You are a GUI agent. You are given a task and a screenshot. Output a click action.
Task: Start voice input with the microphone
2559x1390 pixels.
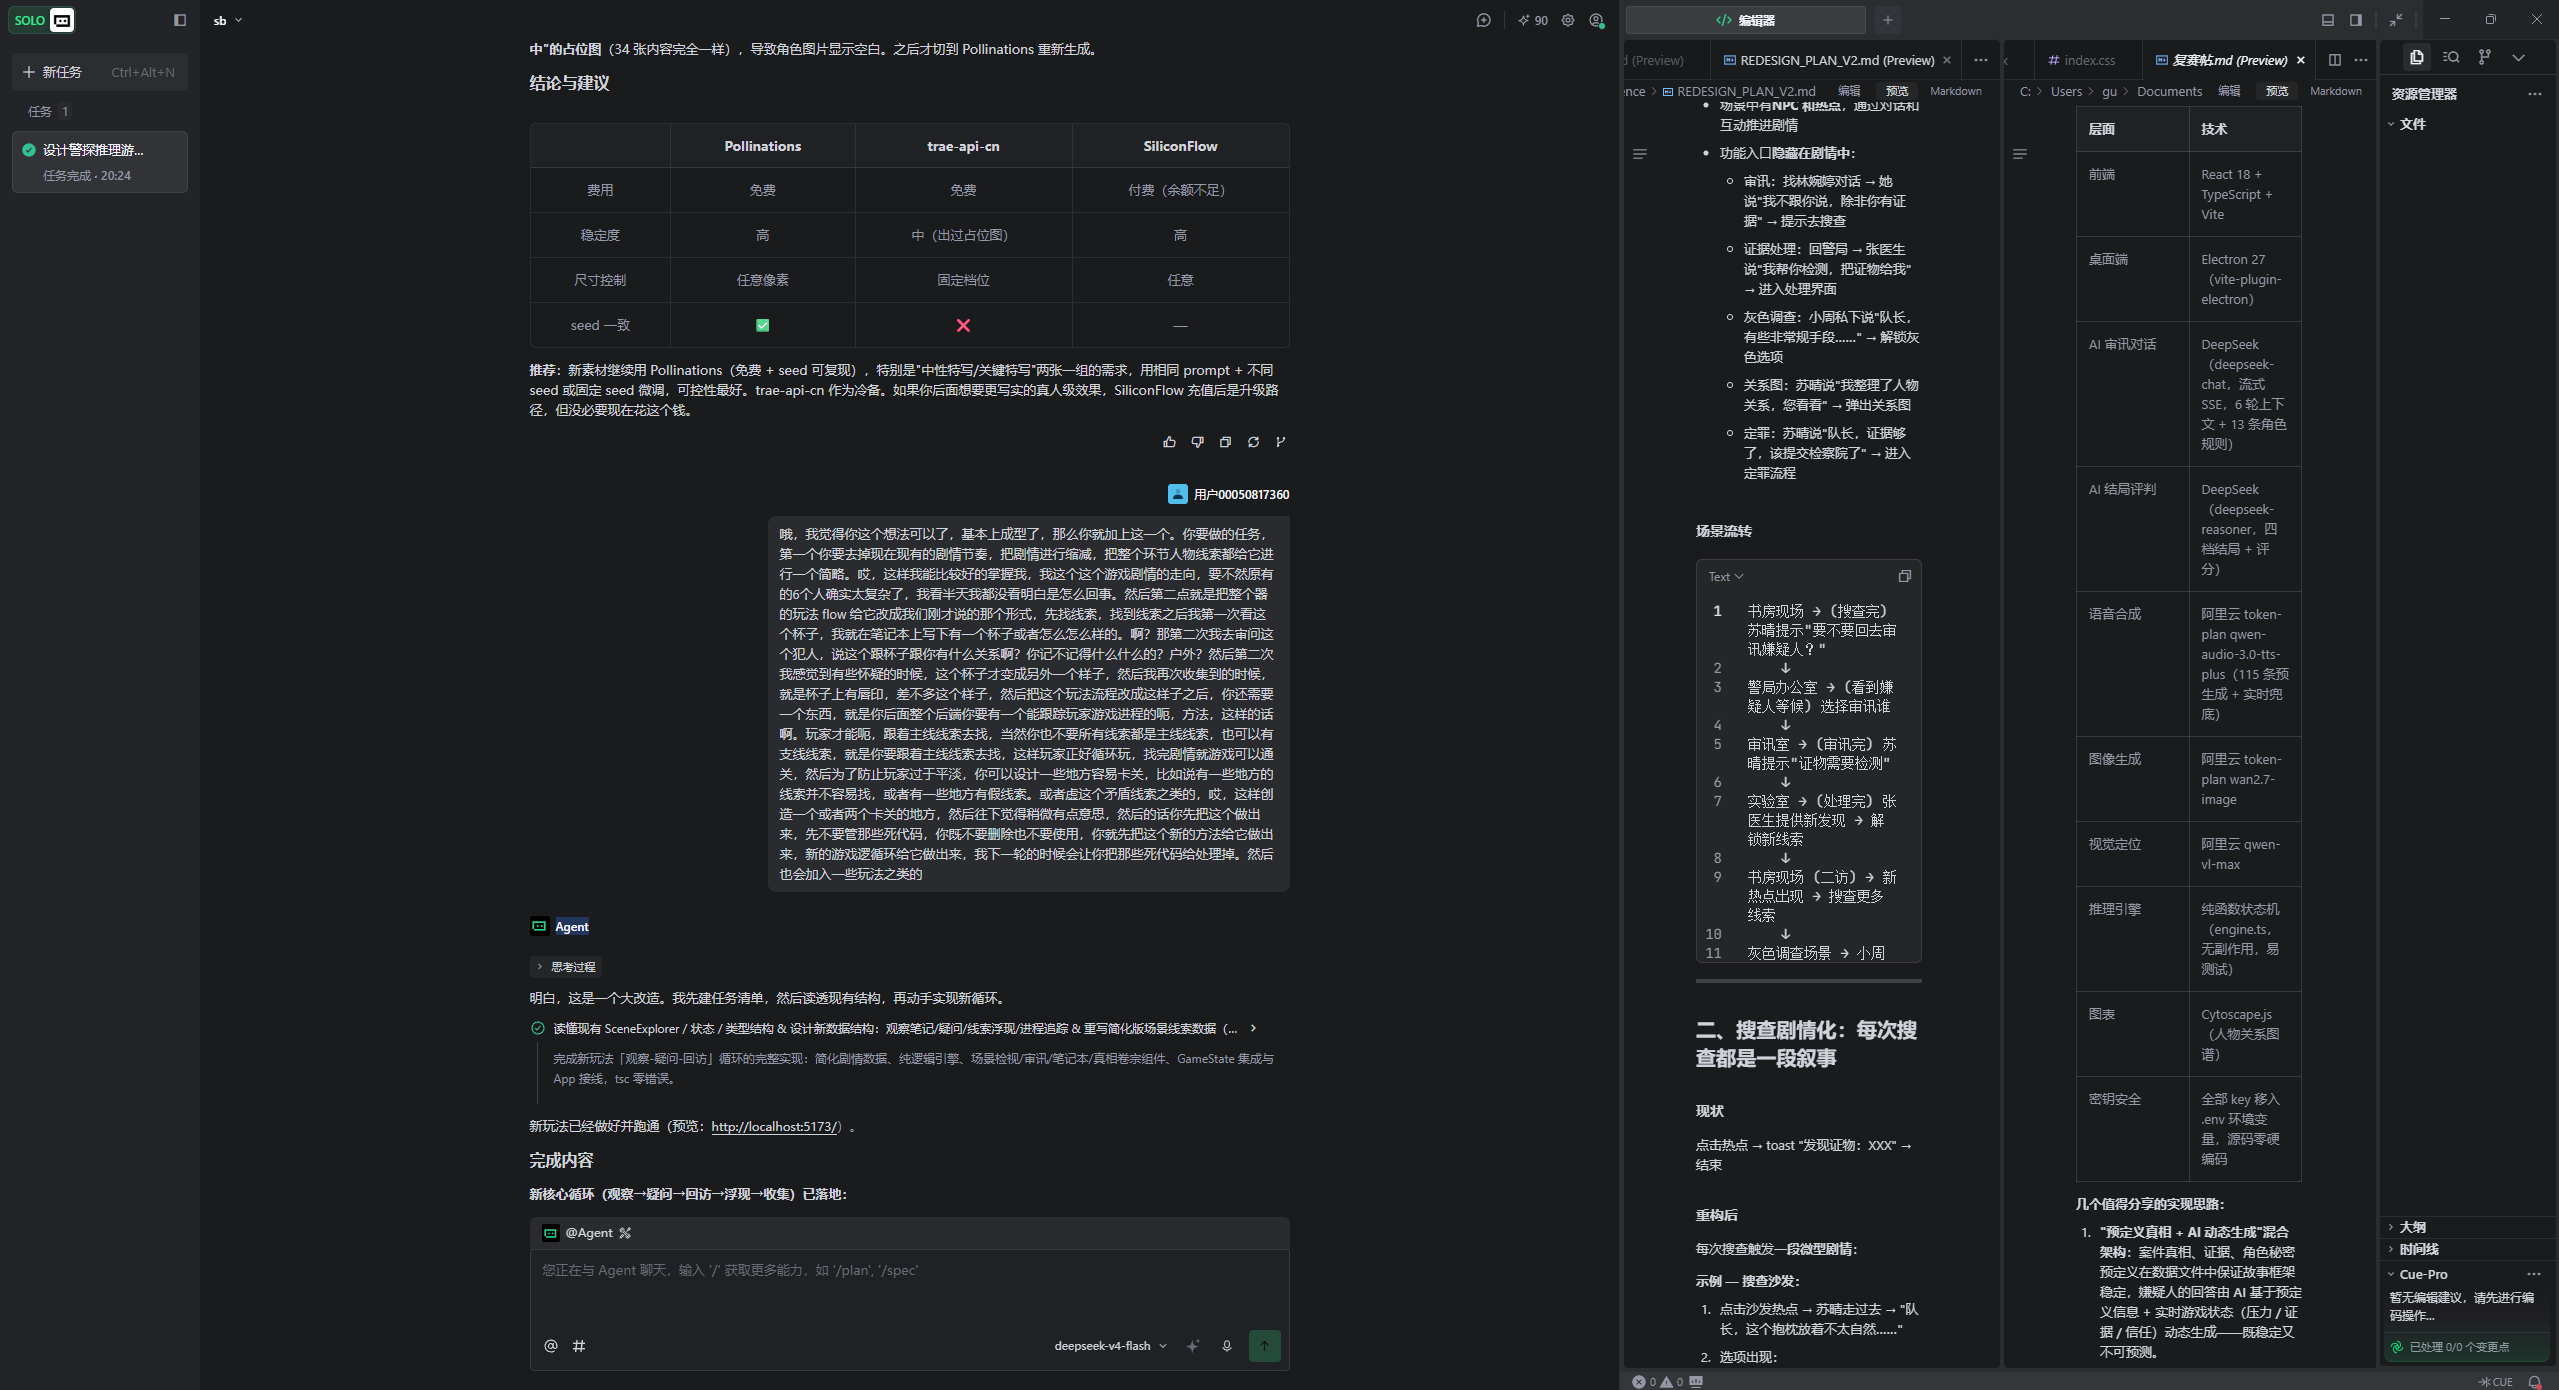1227,1346
